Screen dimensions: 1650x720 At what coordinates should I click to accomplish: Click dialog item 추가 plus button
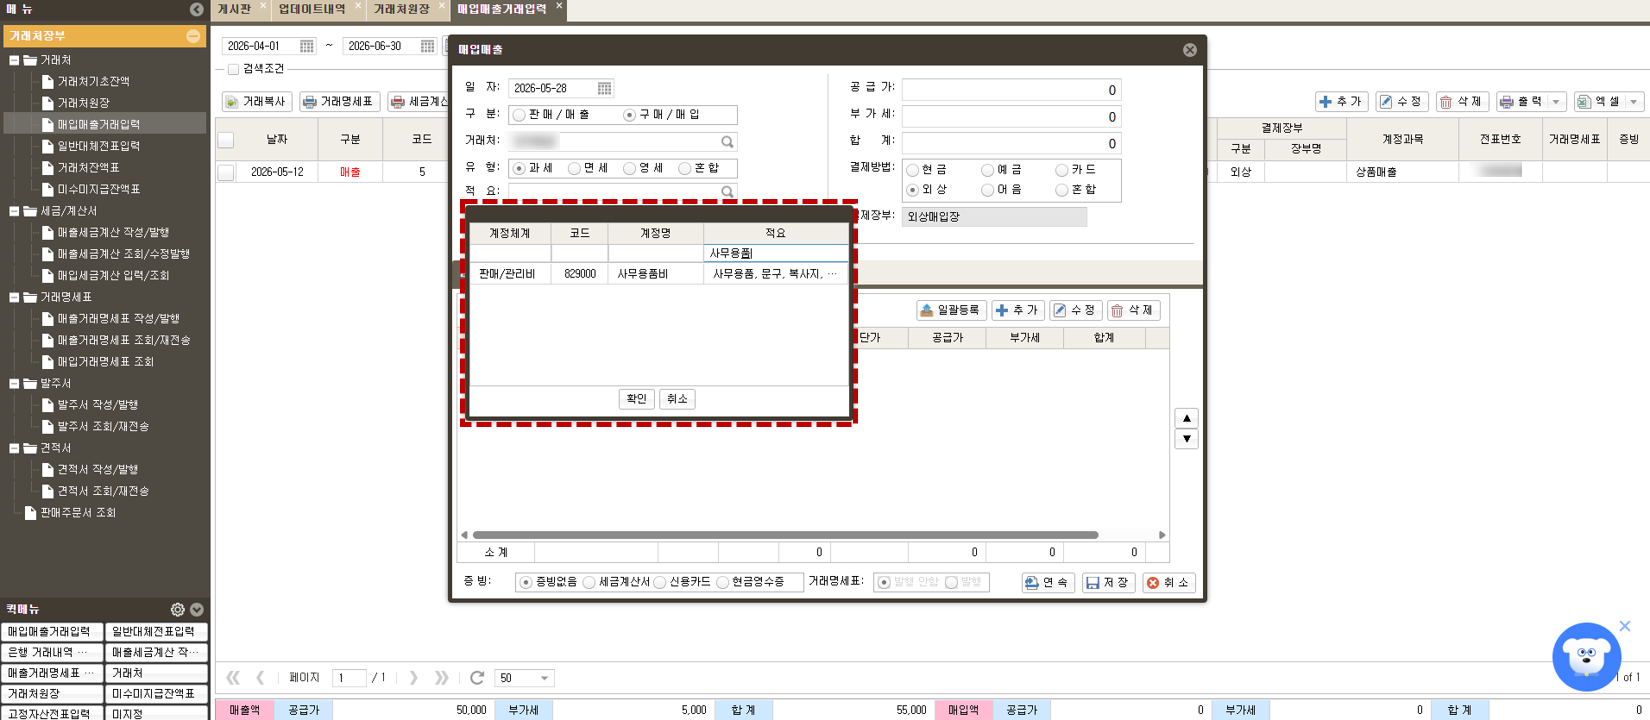pyautogui.click(x=1018, y=311)
